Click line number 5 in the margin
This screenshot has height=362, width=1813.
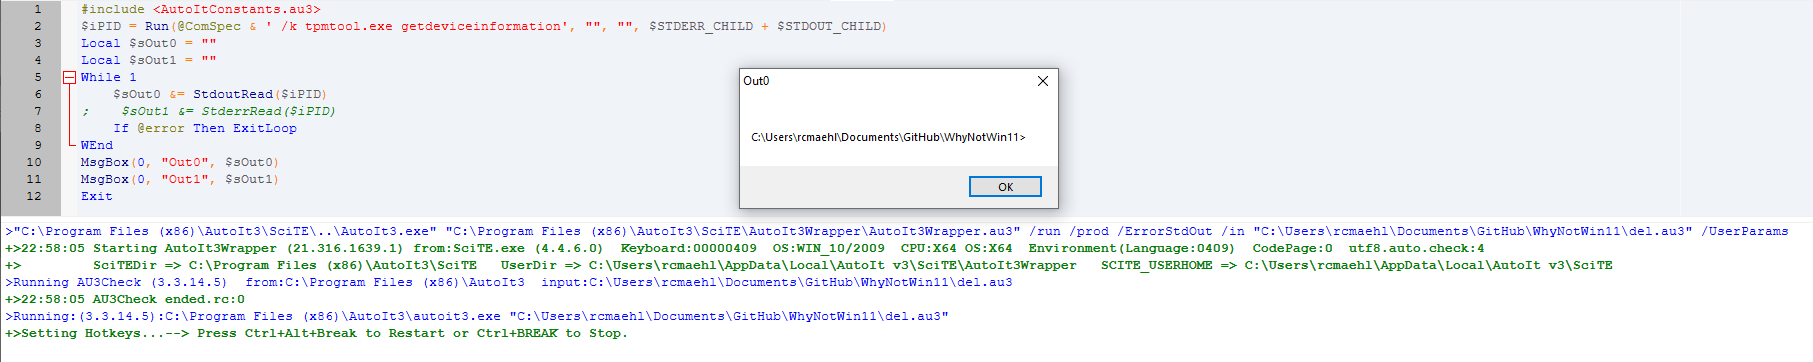pyautogui.click(x=38, y=77)
